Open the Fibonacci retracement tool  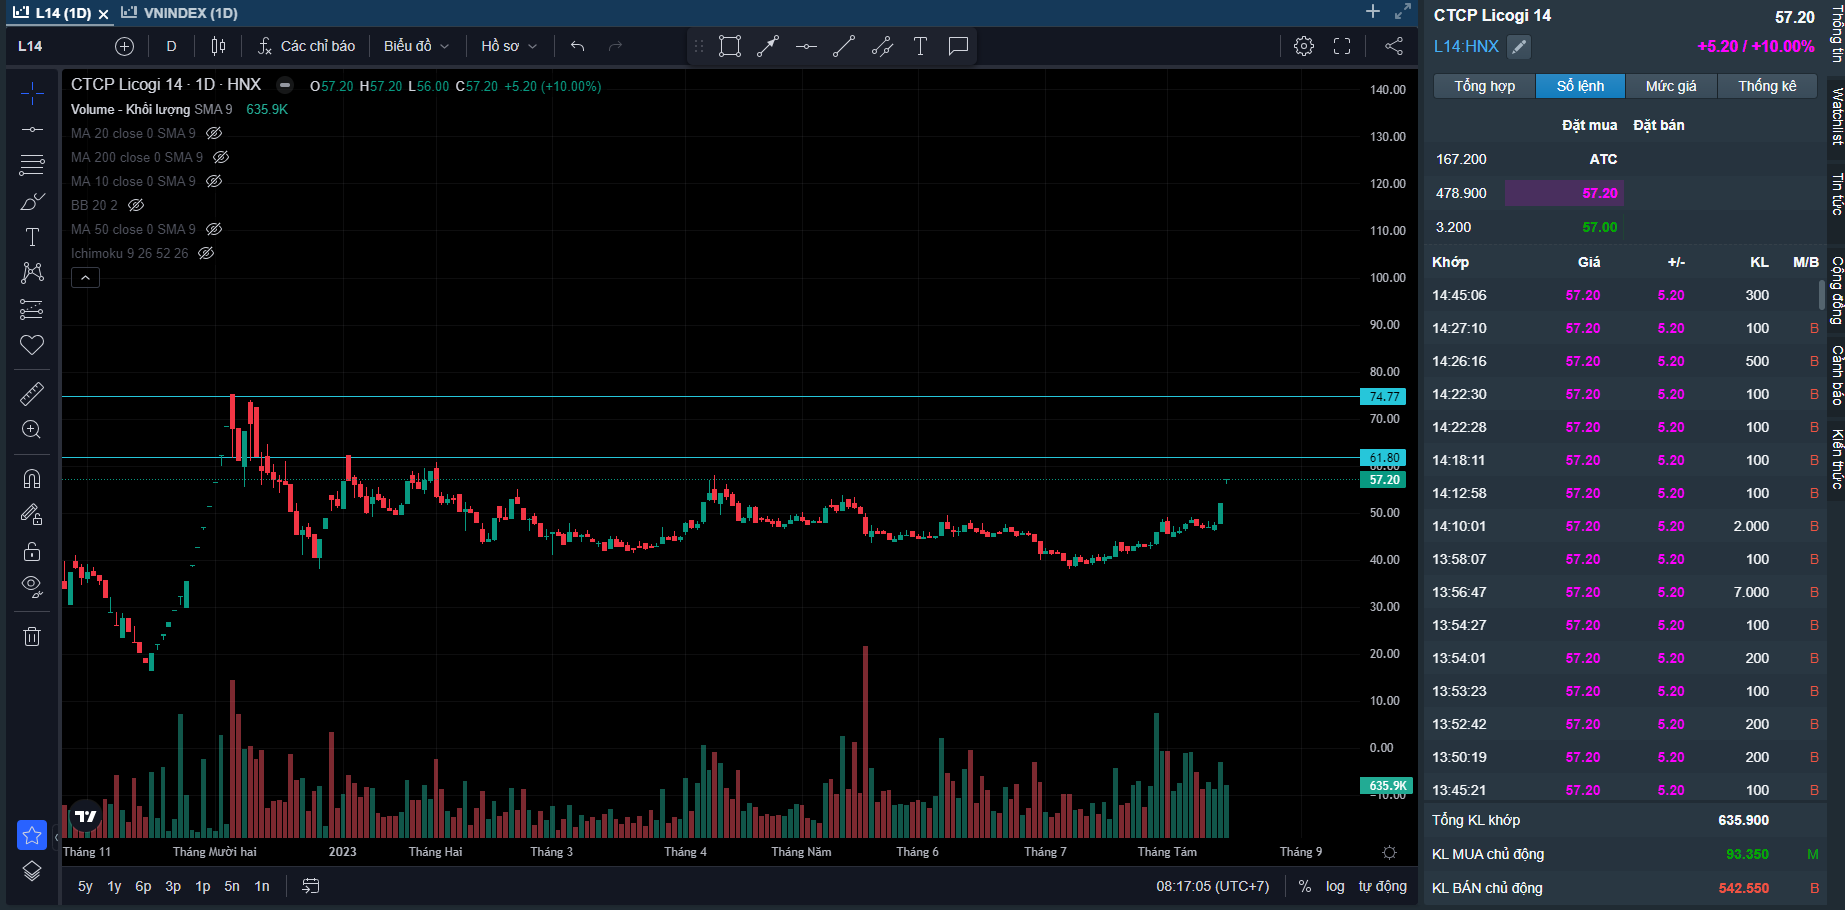click(x=32, y=165)
